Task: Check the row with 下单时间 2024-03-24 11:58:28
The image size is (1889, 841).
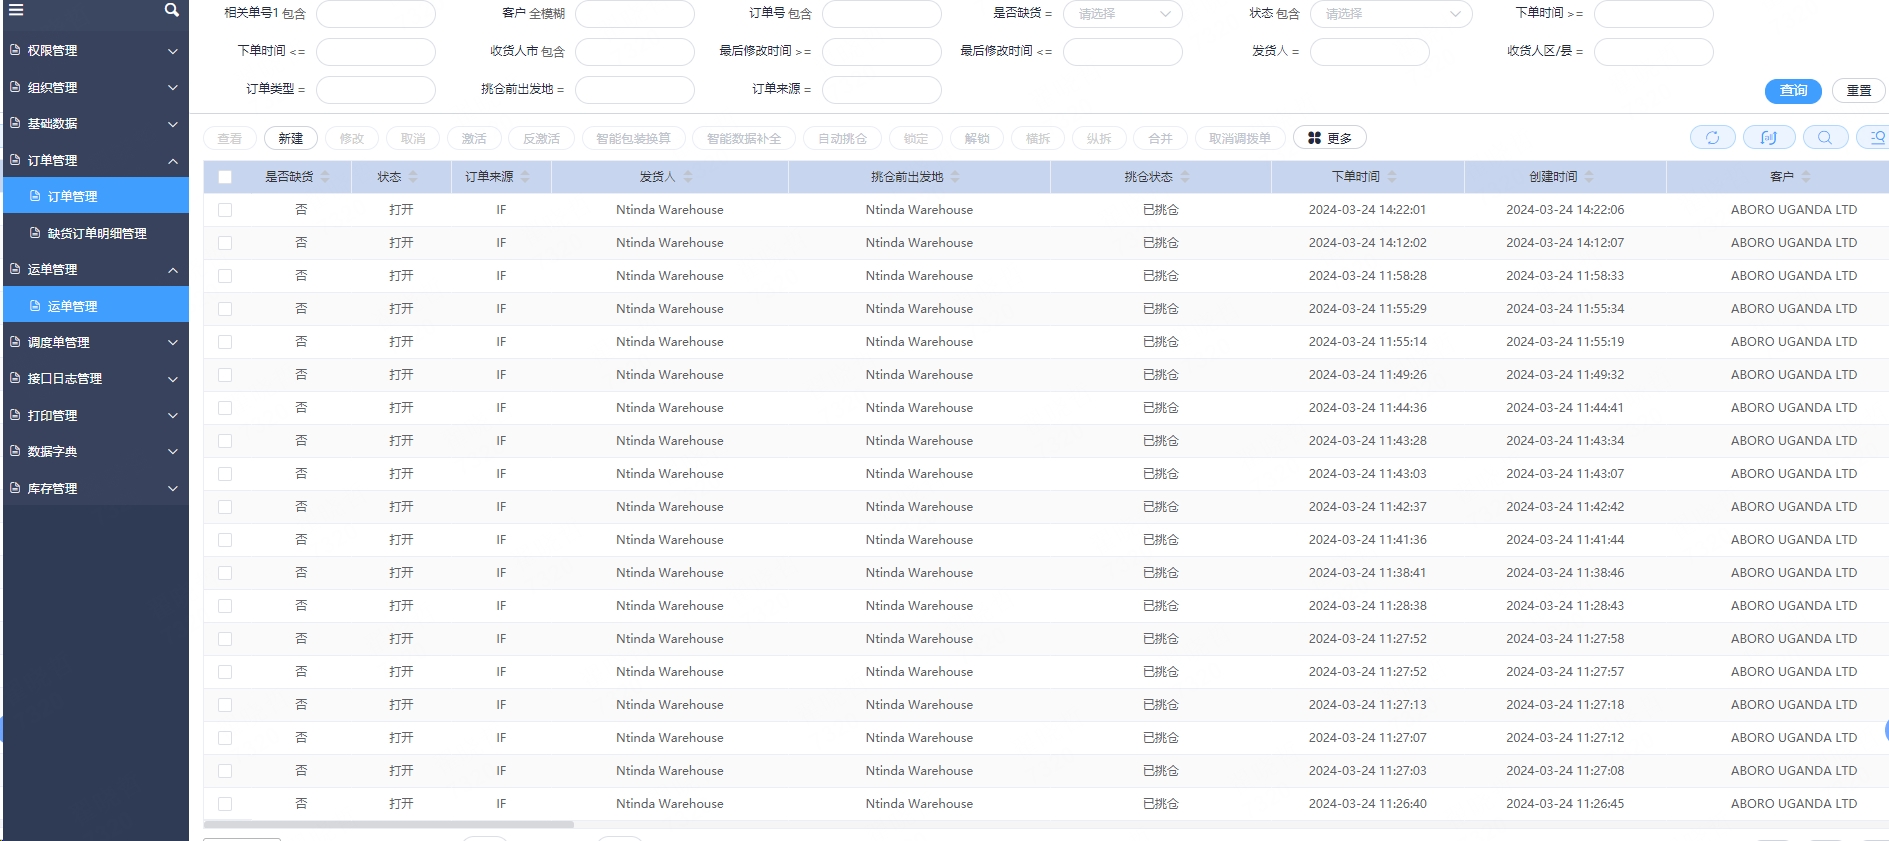Action: tap(225, 276)
